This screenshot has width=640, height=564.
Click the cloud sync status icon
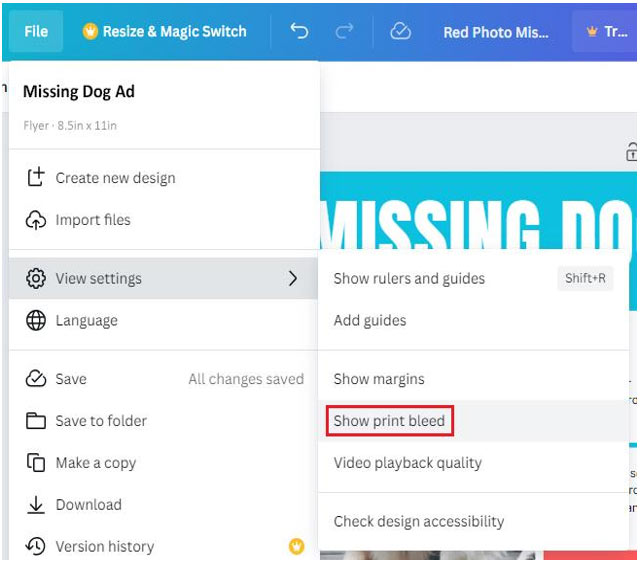[400, 32]
